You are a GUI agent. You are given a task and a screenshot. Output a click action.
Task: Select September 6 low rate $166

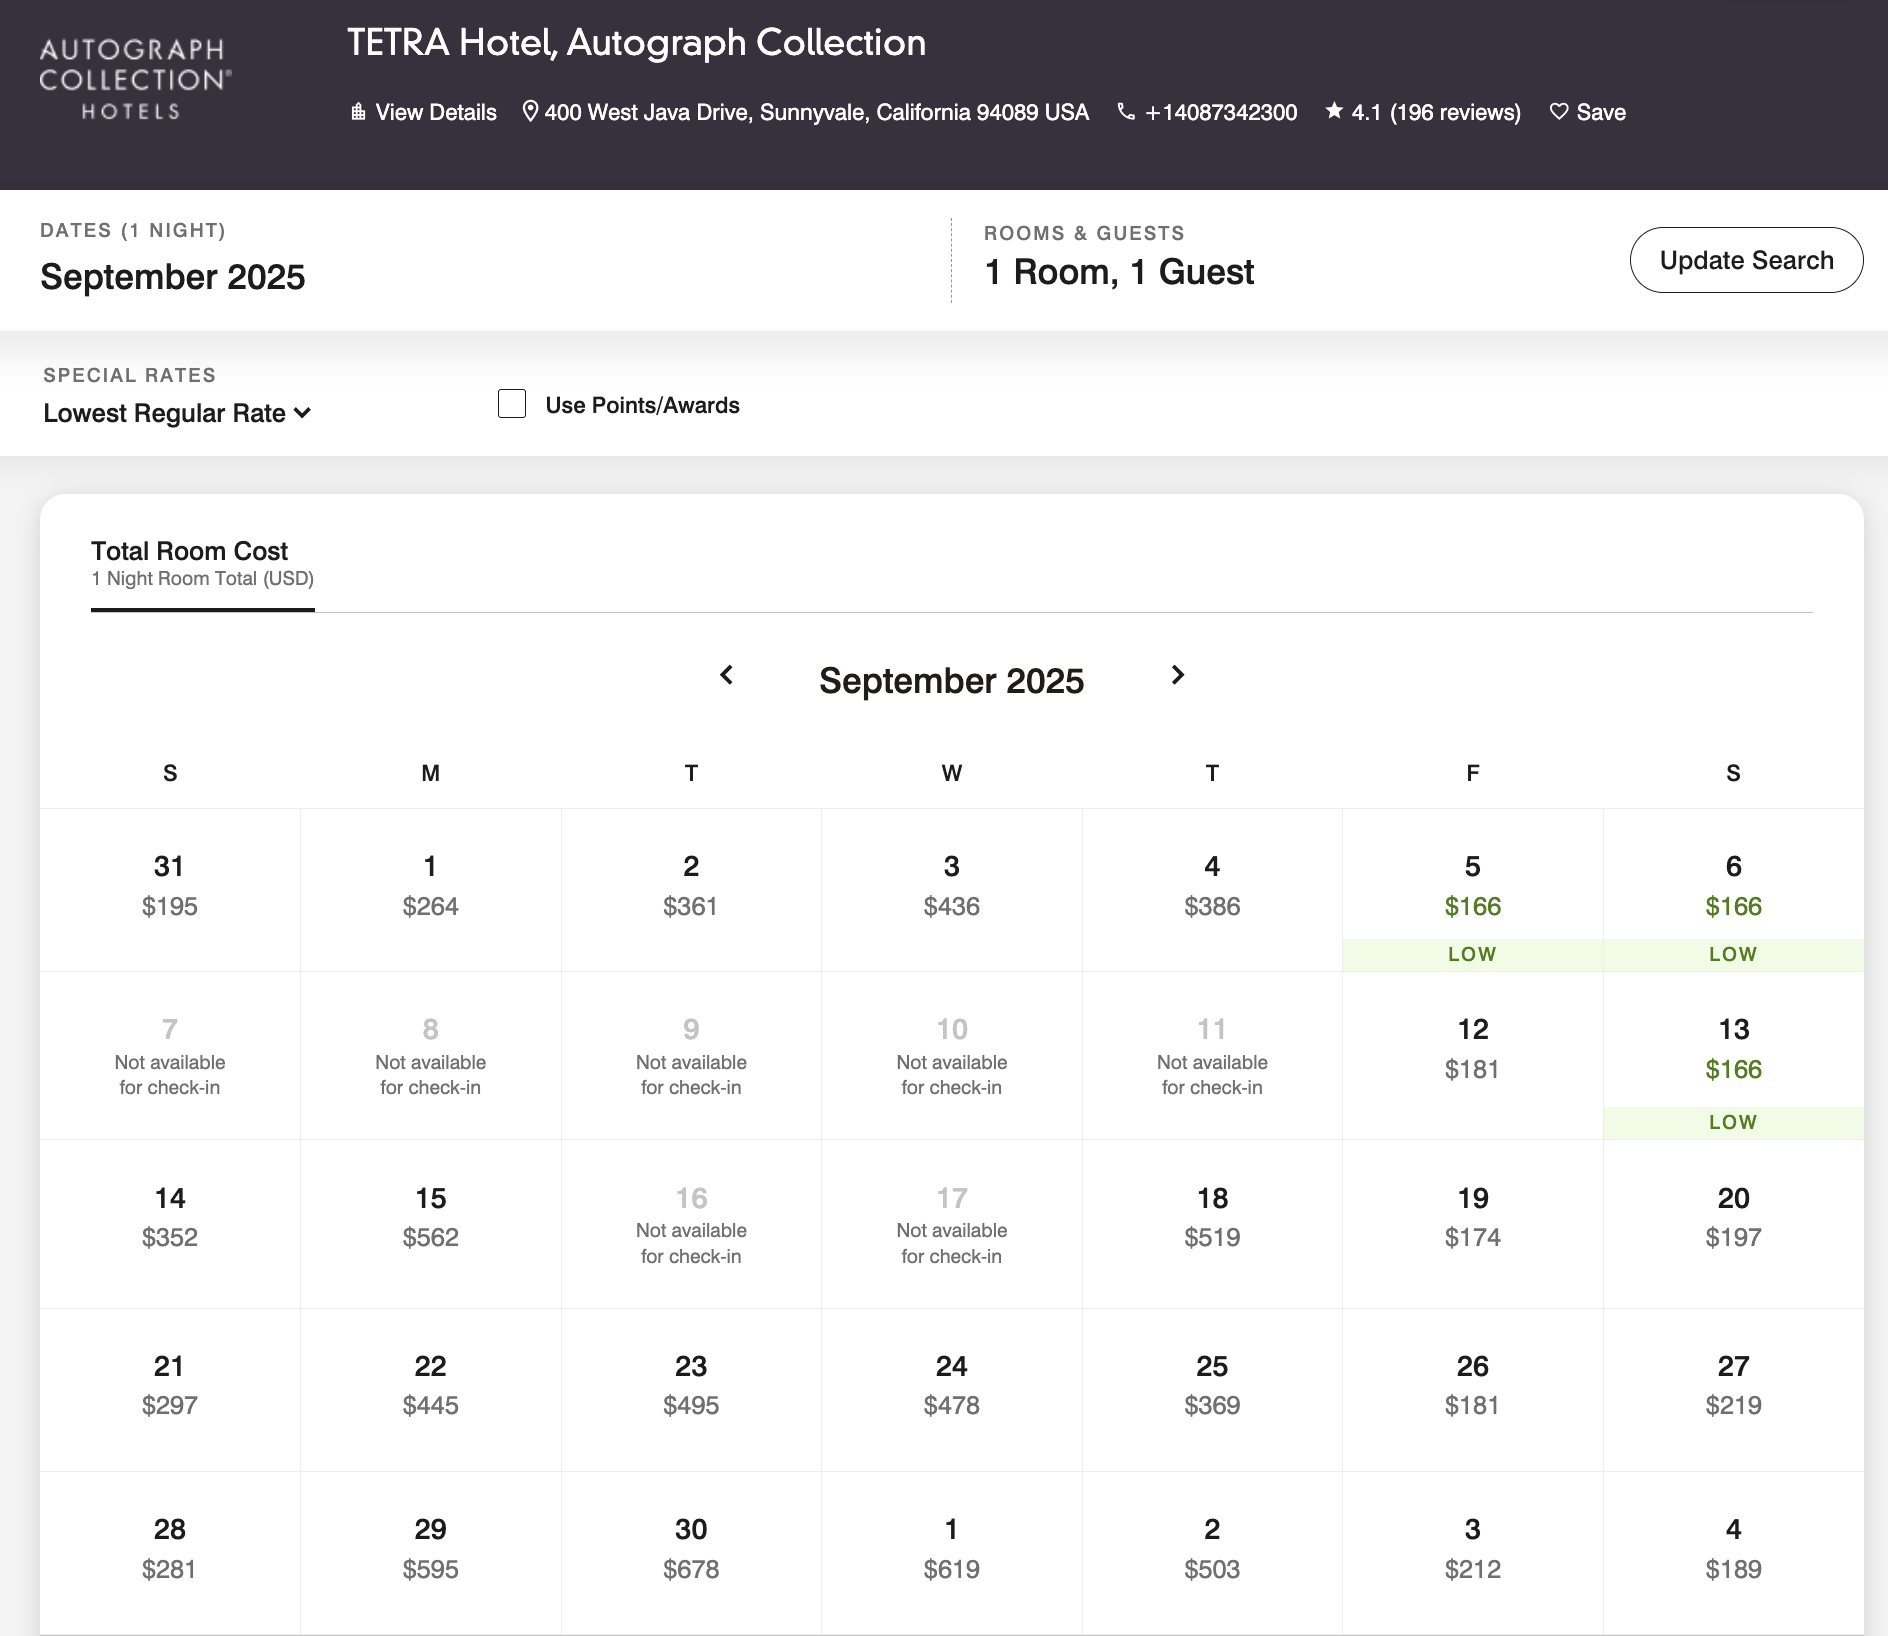click(1734, 890)
